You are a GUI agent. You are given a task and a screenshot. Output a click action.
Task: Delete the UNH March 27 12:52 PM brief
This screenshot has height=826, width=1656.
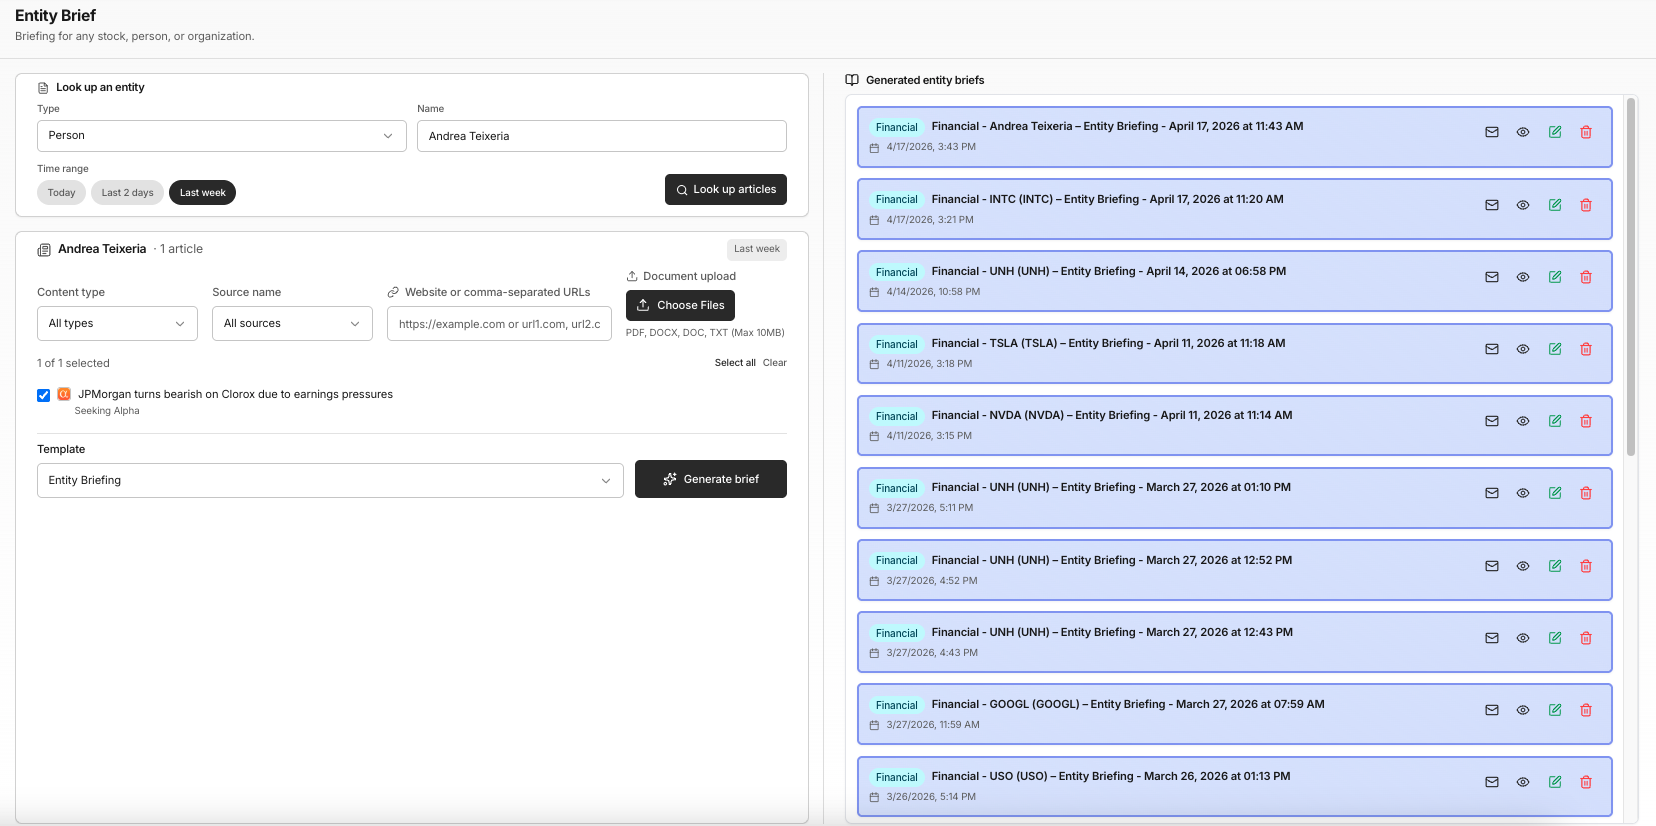pyautogui.click(x=1586, y=566)
